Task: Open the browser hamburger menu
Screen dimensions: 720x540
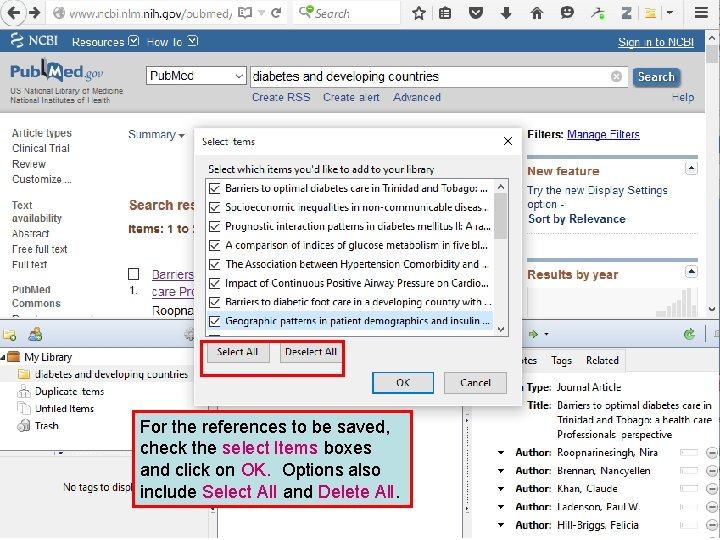Action: coord(701,13)
